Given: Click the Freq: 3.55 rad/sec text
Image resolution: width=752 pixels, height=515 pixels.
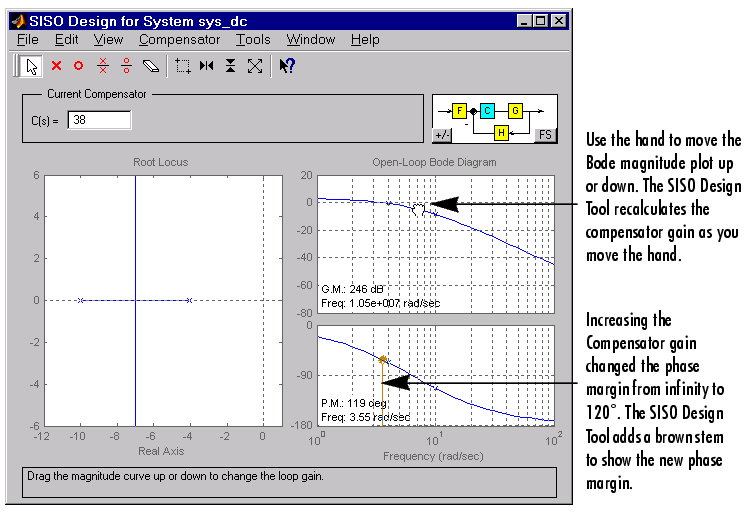Looking at the screenshot, I should [x=365, y=417].
